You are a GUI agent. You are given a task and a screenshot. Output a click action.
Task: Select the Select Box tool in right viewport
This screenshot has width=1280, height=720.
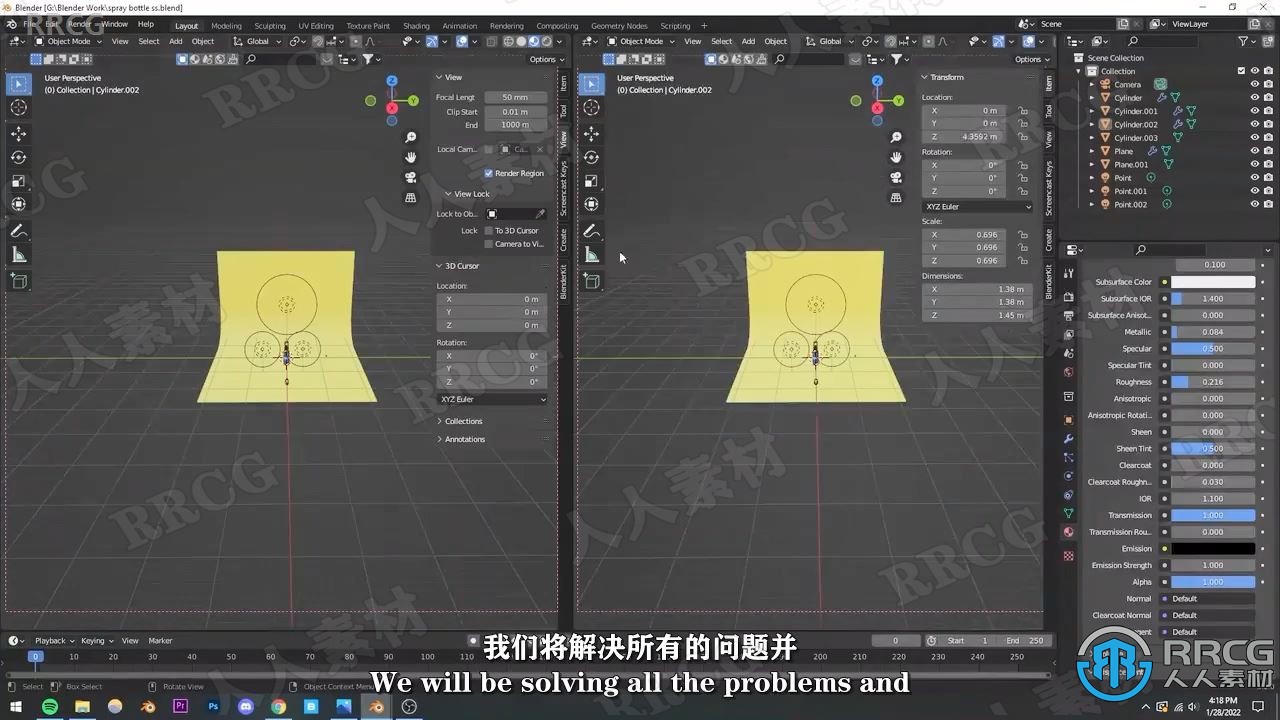[592, 83]
